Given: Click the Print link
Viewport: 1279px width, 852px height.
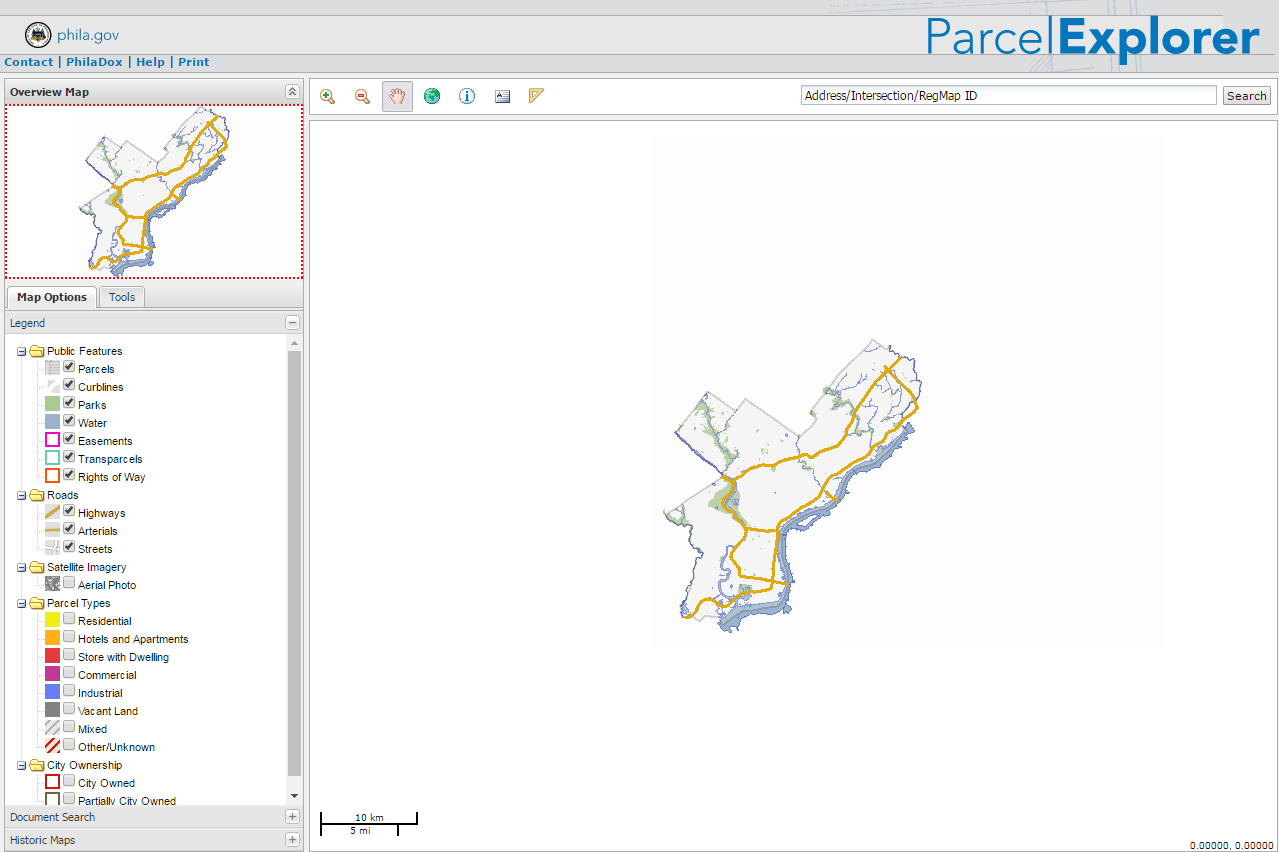Looking at the screenshot, I should point(194,62).
